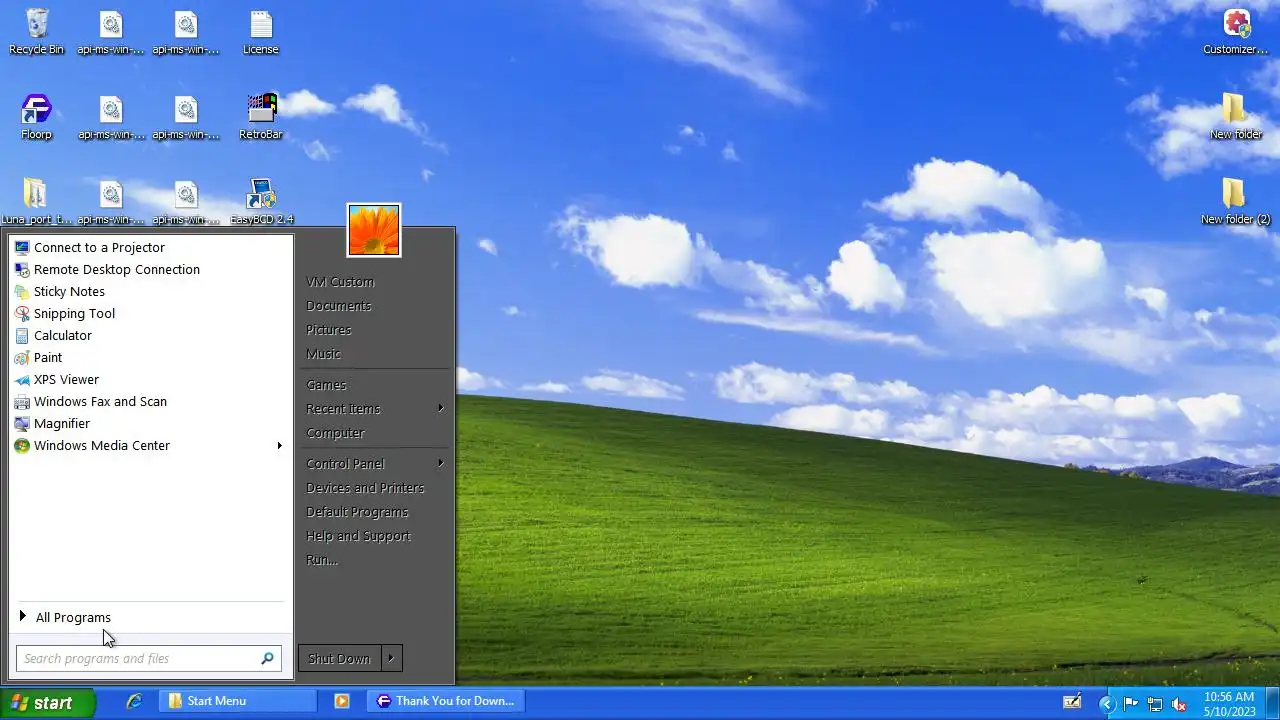Open Computer from the Start menu
The image size is (1280, 720).
(x=336, y=433)
